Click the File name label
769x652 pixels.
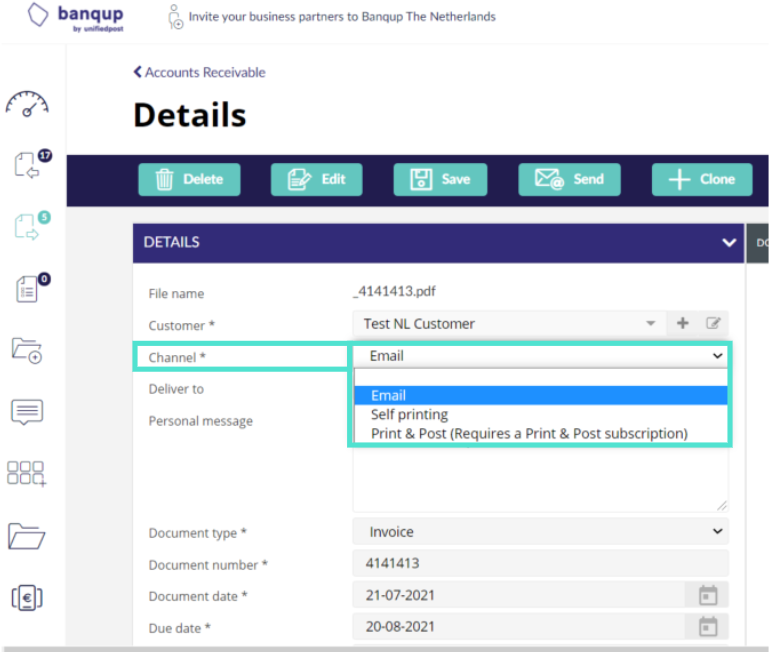click(x=176, y=294)
